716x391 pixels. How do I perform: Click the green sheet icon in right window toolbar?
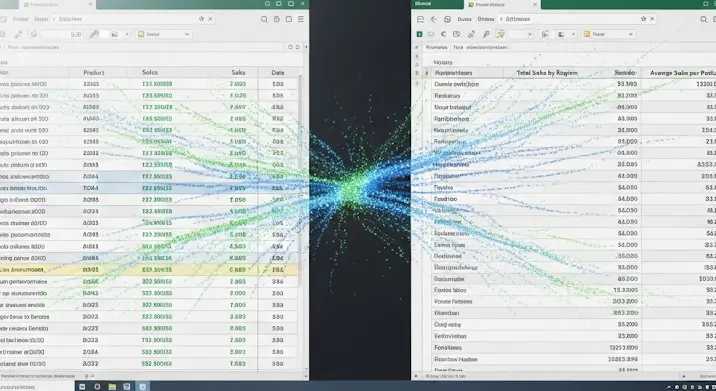click(x=419, y=34)
